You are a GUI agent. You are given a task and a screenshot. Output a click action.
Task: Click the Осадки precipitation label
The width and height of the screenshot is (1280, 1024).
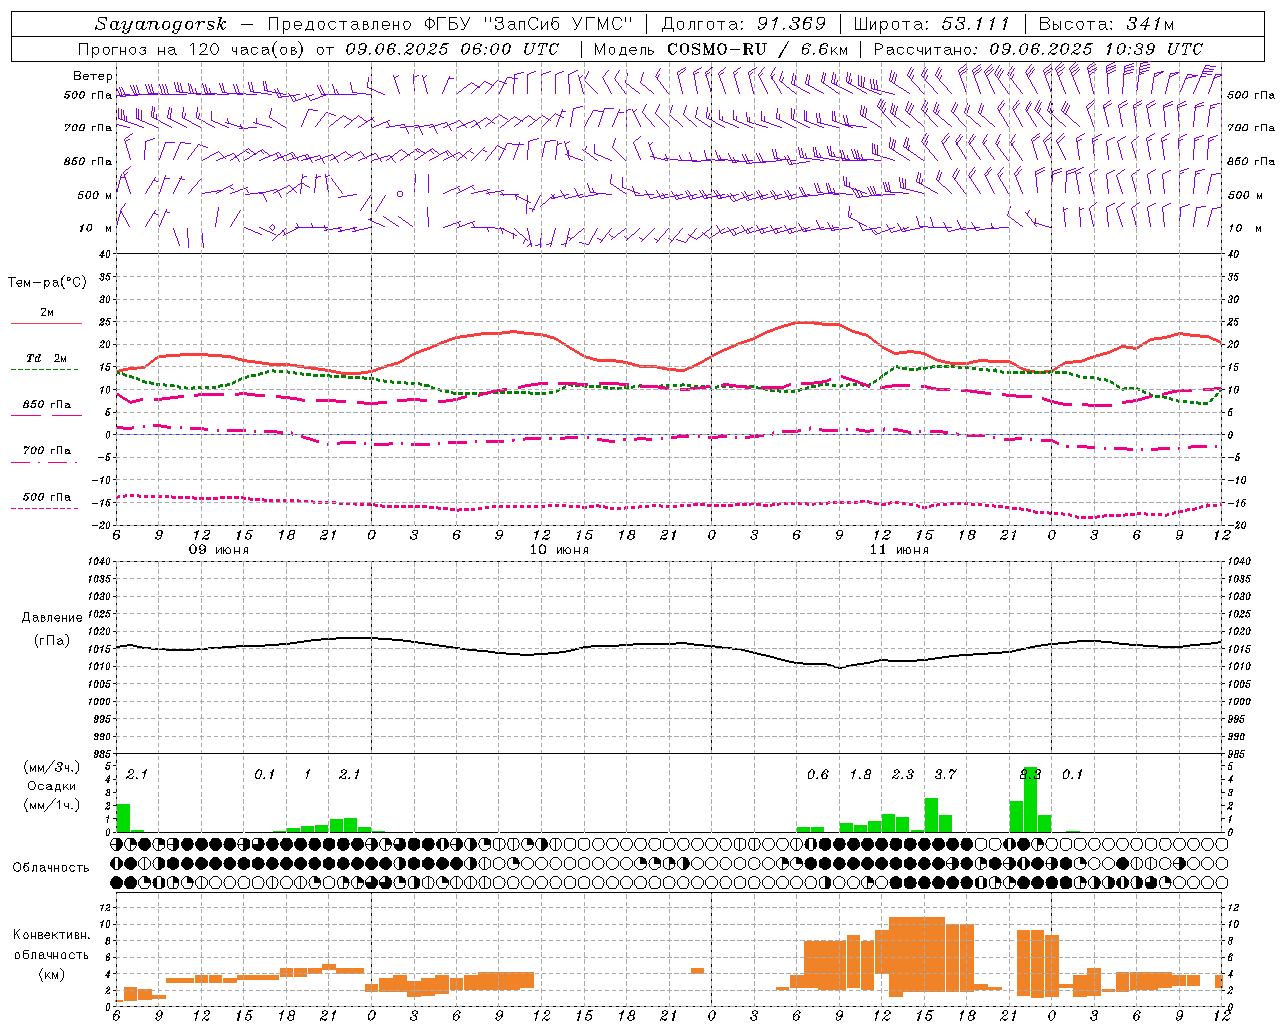pos(51,786)
